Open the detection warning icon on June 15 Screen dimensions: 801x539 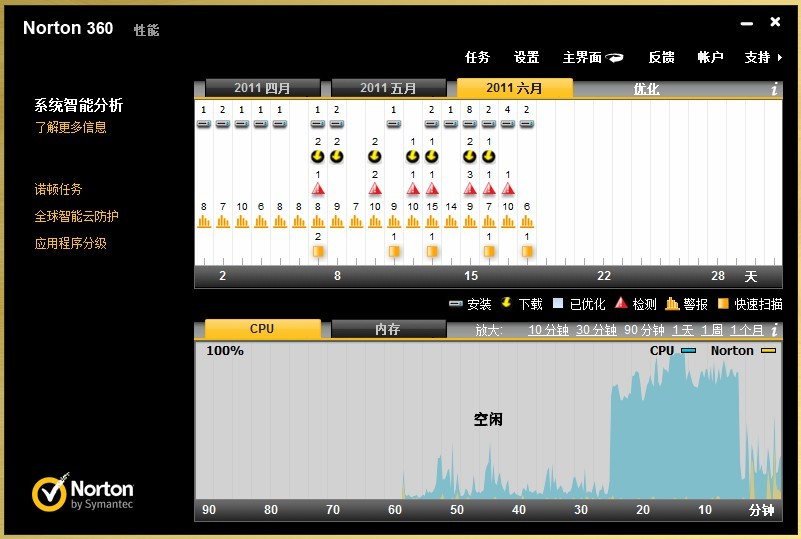[469, 189]
